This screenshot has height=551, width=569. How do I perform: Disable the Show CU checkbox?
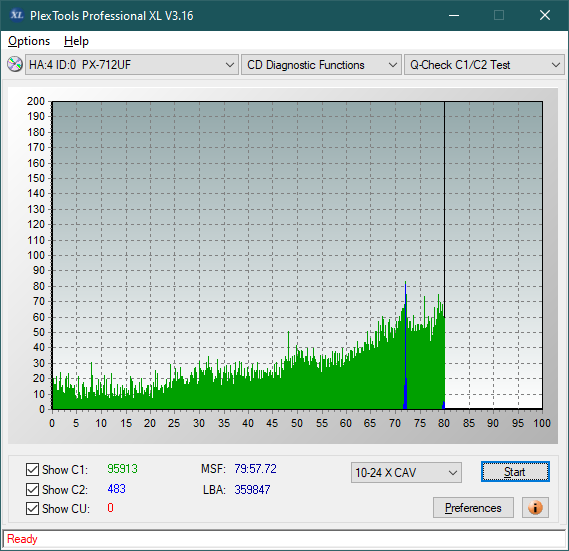(32, 509)
